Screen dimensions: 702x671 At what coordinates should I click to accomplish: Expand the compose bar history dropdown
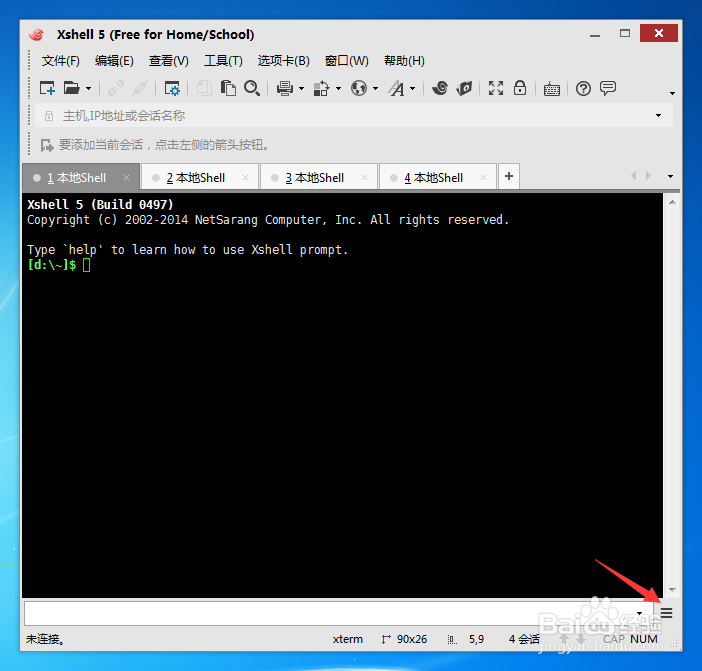[x=639, y=613]
